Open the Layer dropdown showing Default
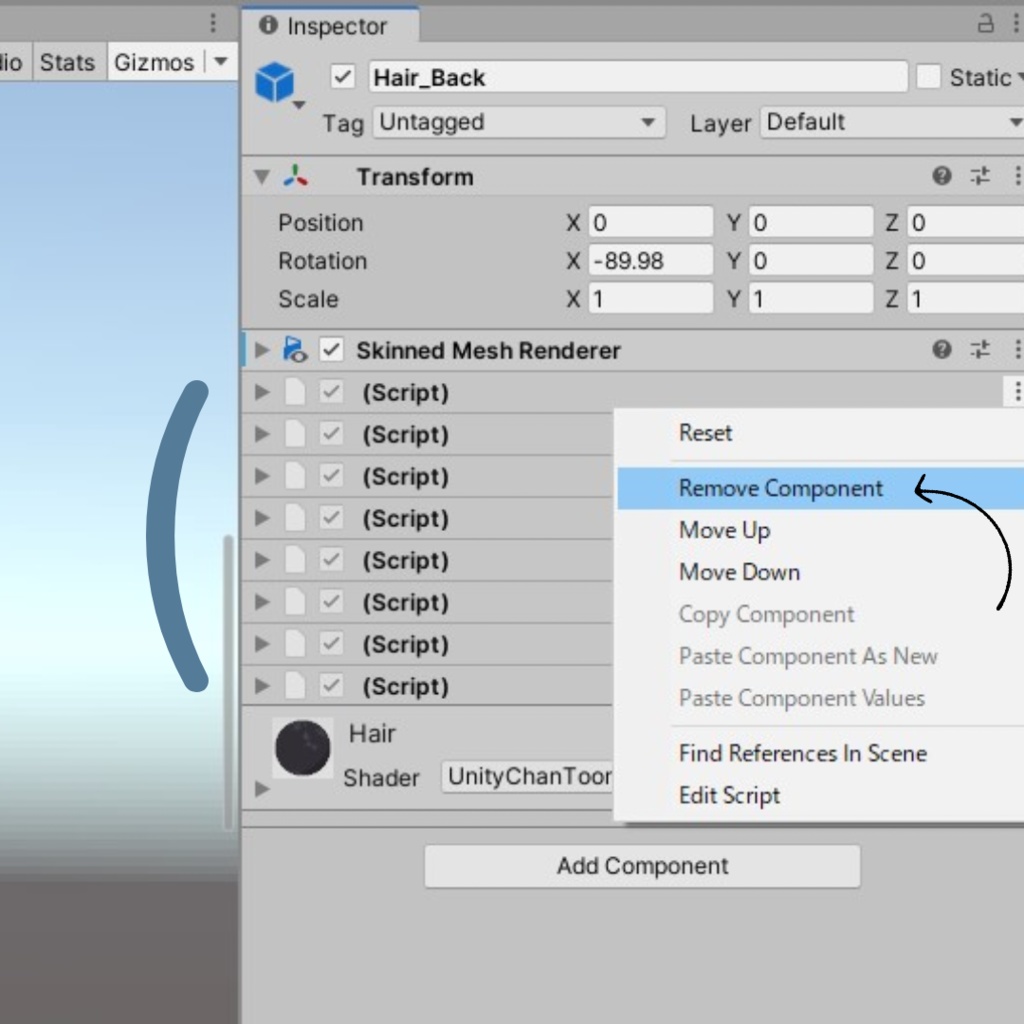Screen dimensions: 1024x1024 point(892,122)
